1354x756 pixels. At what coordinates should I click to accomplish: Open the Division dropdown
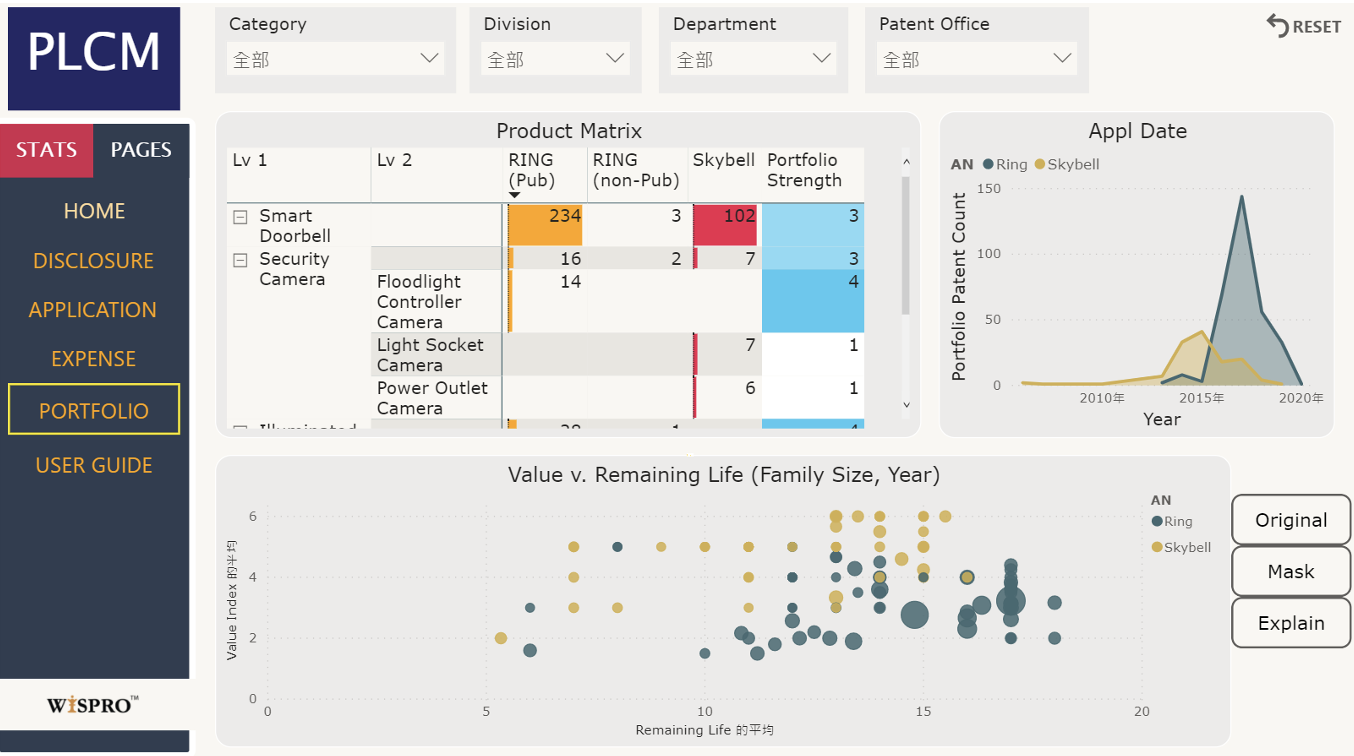tap(555, 59)
